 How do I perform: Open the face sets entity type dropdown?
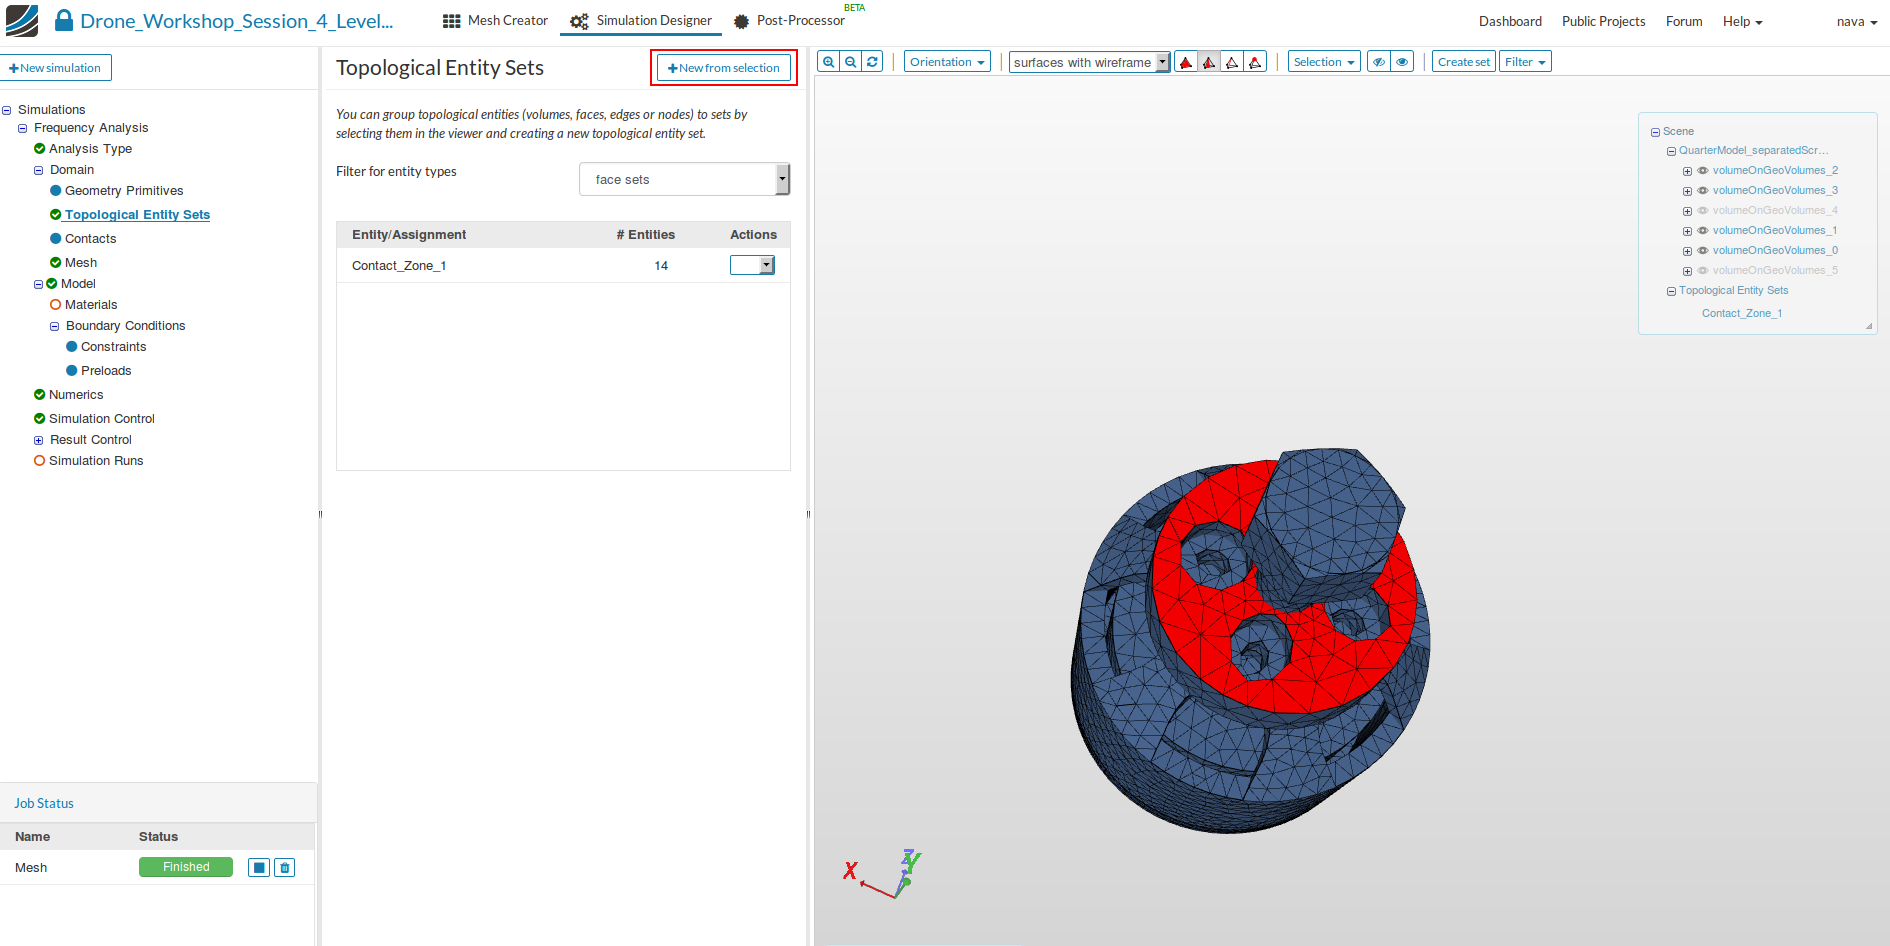(x=684, y=180)
